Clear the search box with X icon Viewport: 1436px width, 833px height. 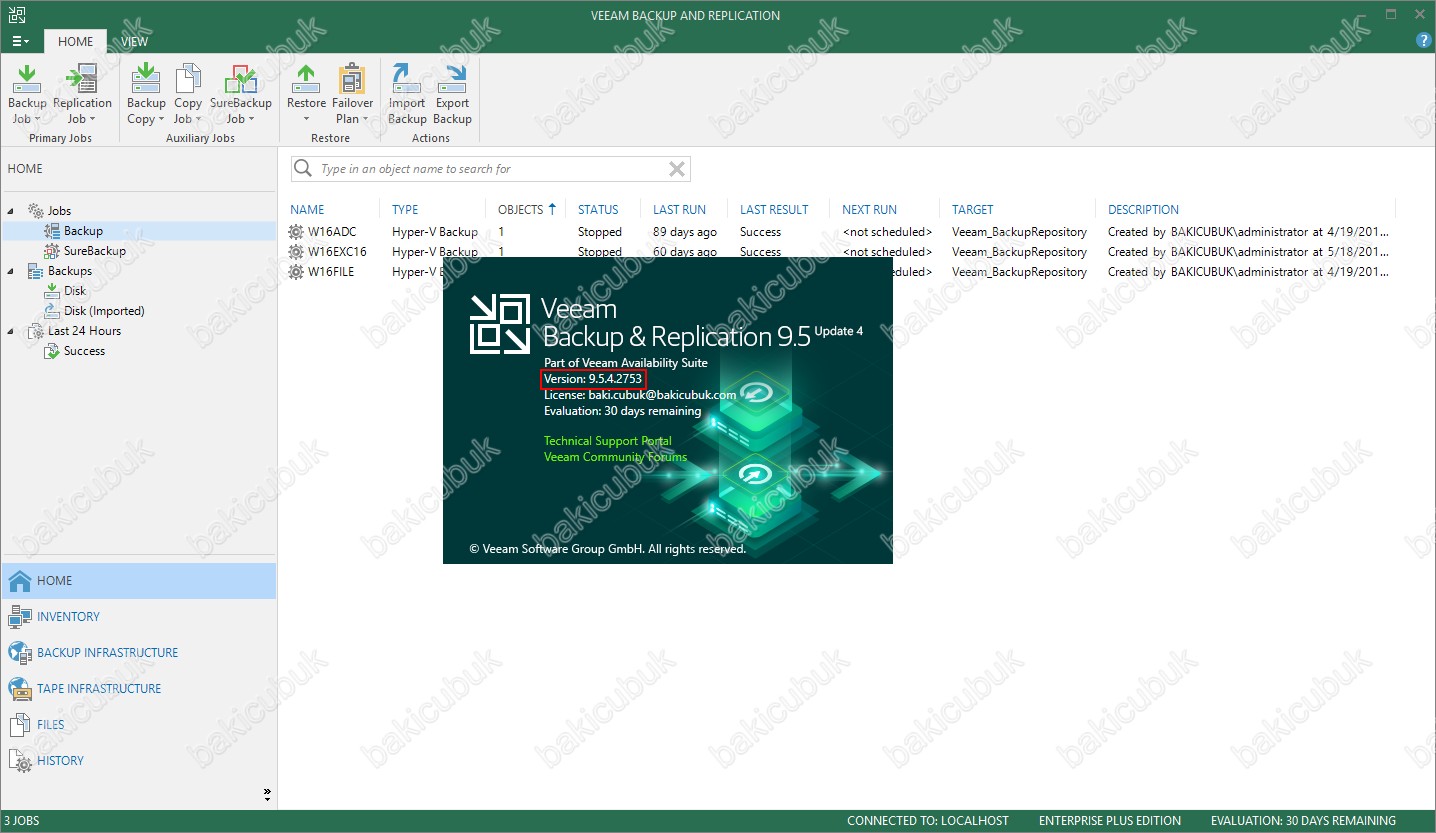tap(677, 169)
